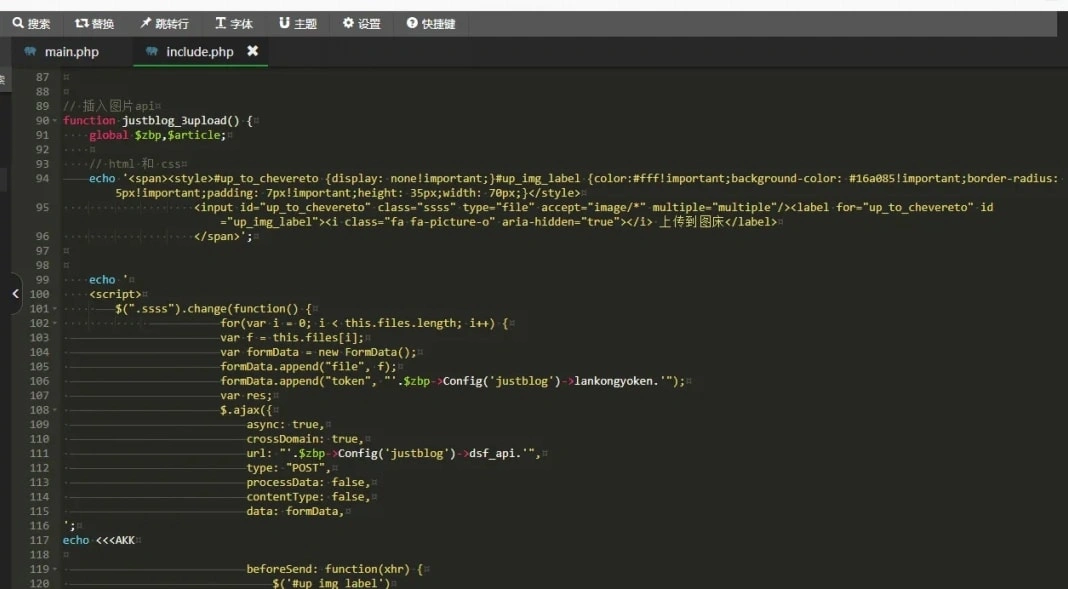Show shortcuts (快捷键) question mark icon
The image size is (1068, 589).
(x=412, y=23)
